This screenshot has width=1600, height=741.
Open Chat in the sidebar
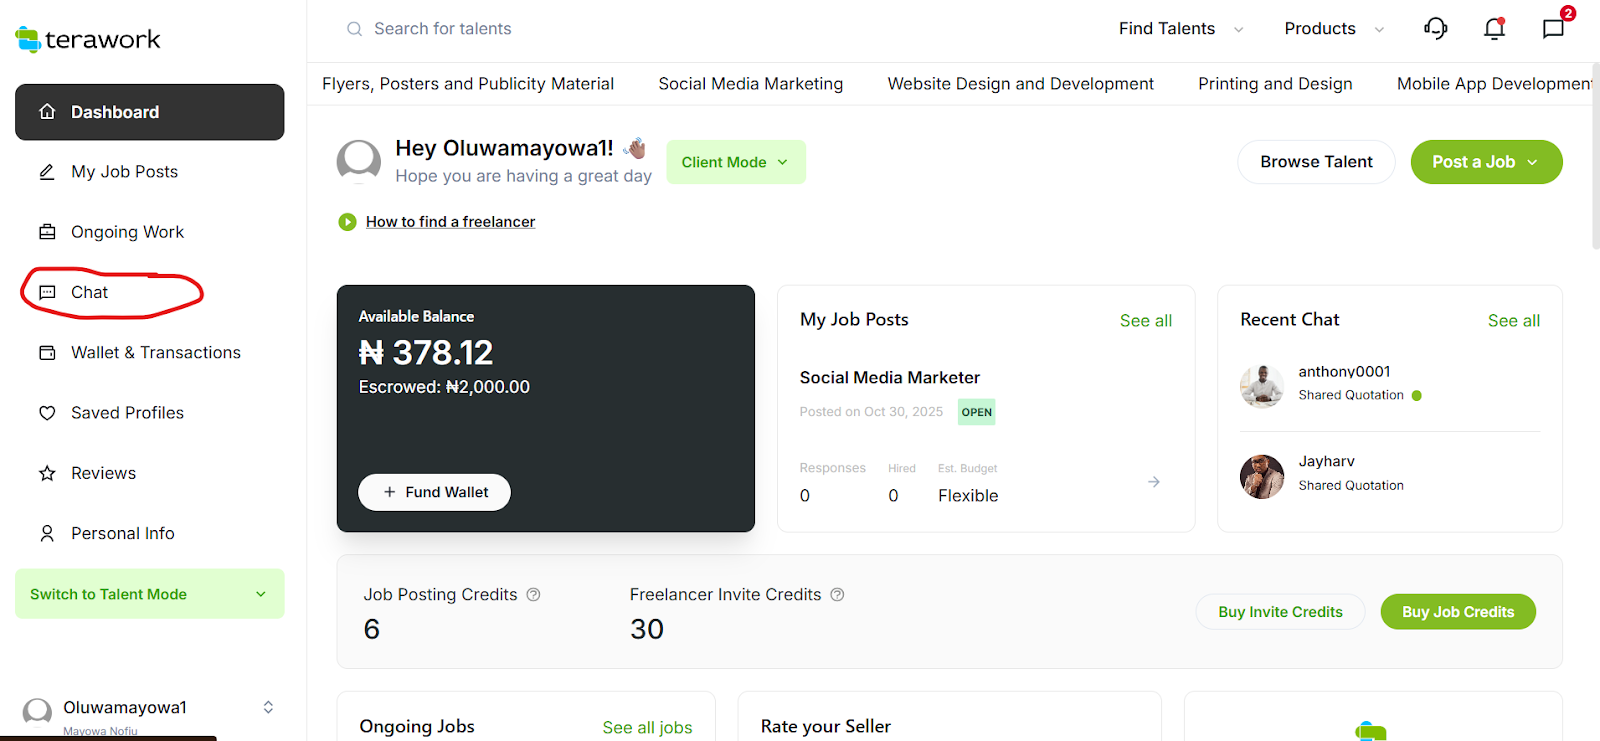pos(89,292)
